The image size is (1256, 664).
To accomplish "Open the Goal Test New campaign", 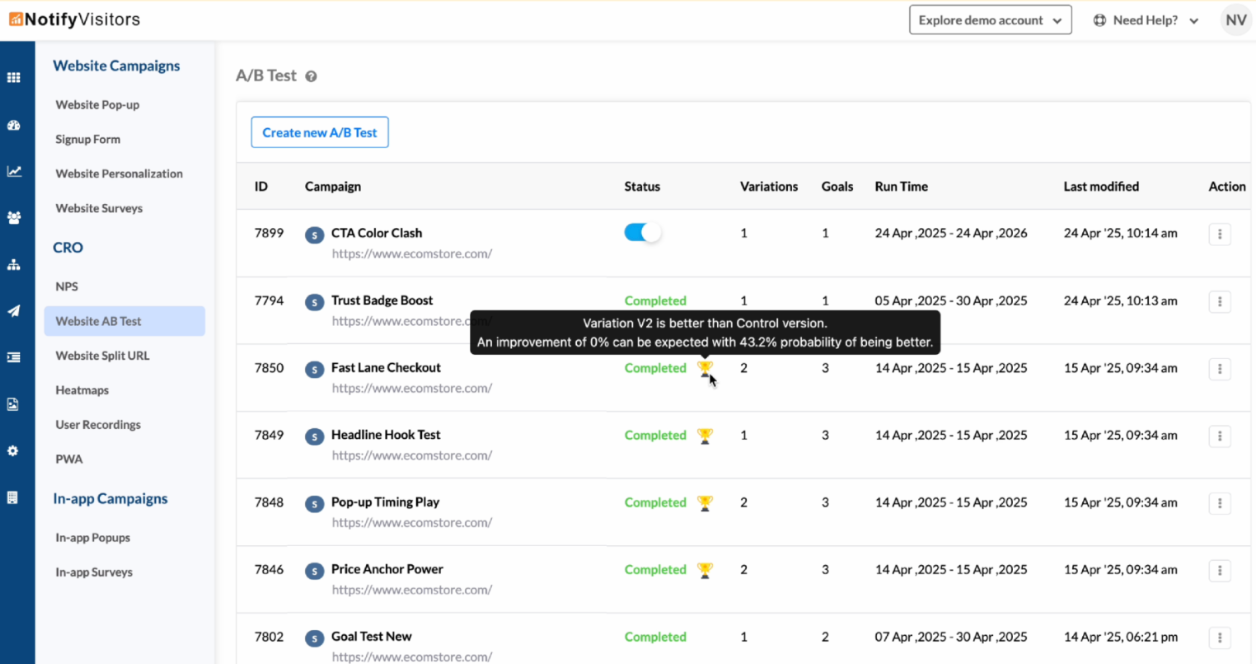I will point(371,636).
